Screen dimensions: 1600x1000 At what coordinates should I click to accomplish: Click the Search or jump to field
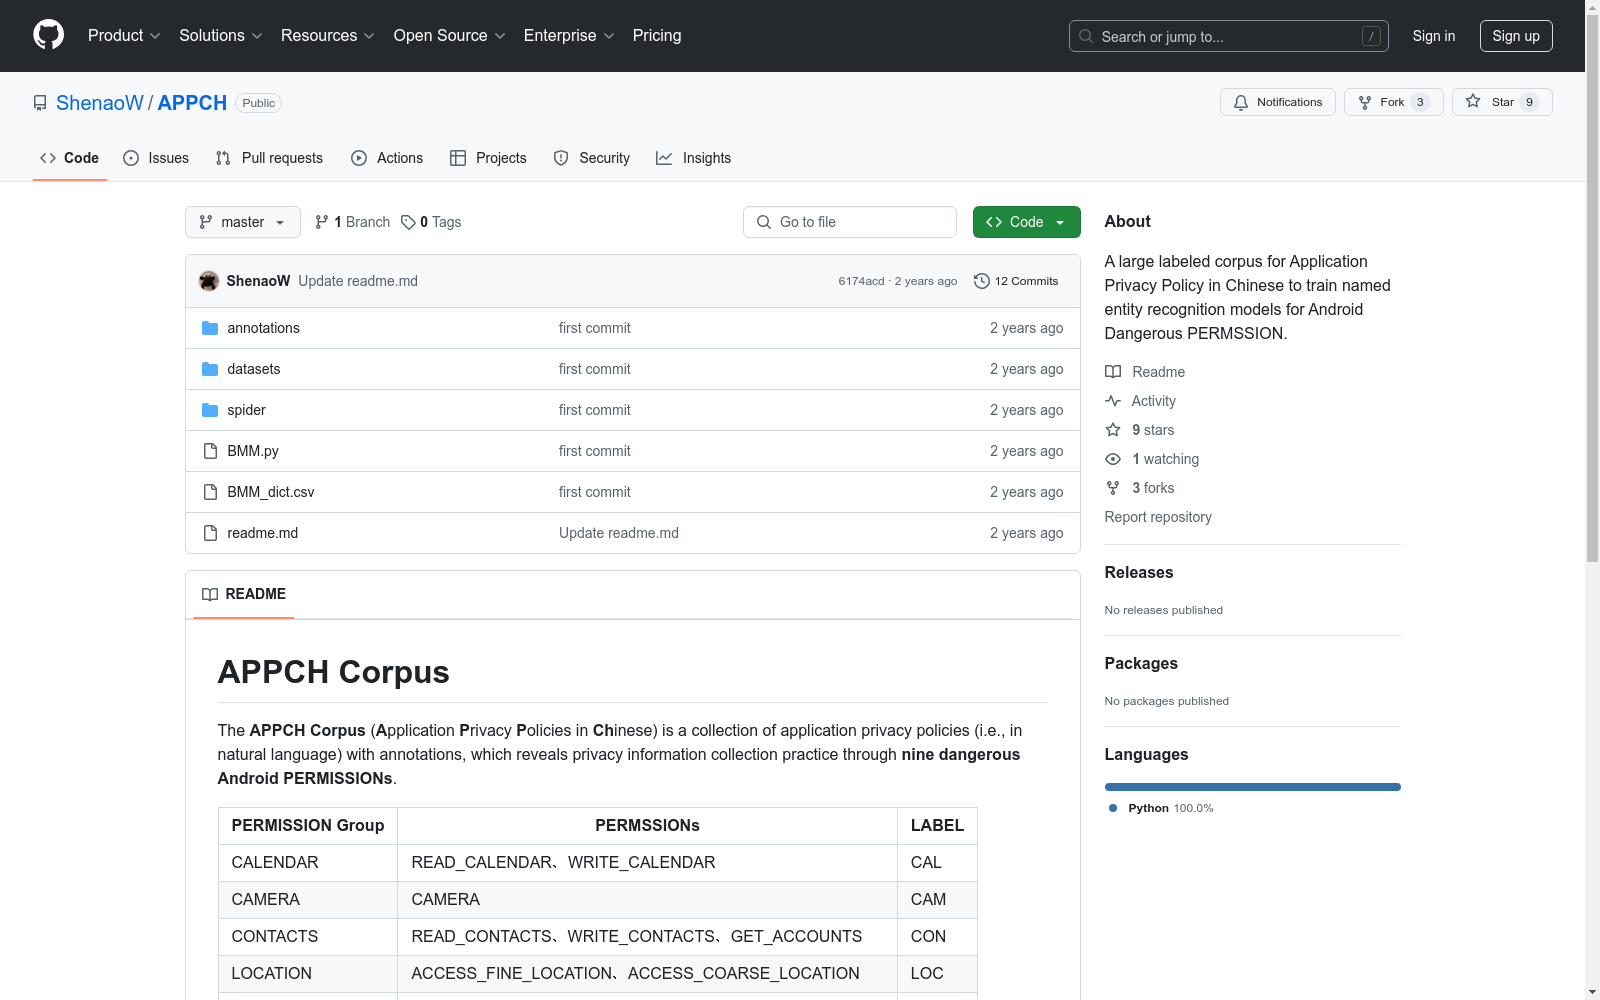click(1229, 36)
